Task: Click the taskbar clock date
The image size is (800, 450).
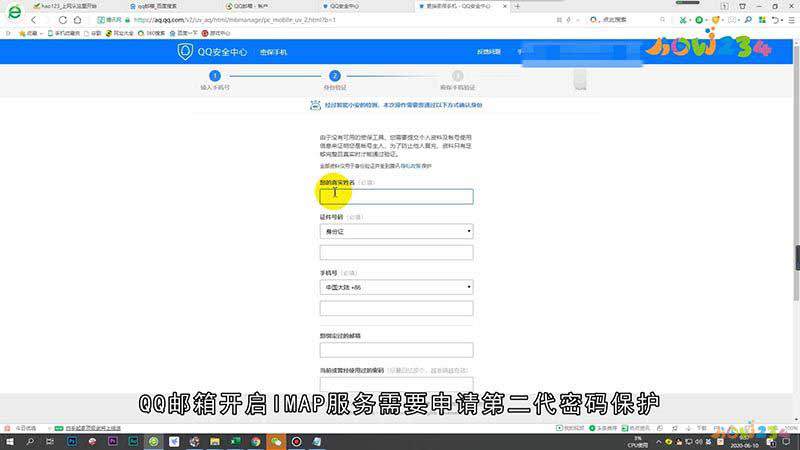Action: 746,445
